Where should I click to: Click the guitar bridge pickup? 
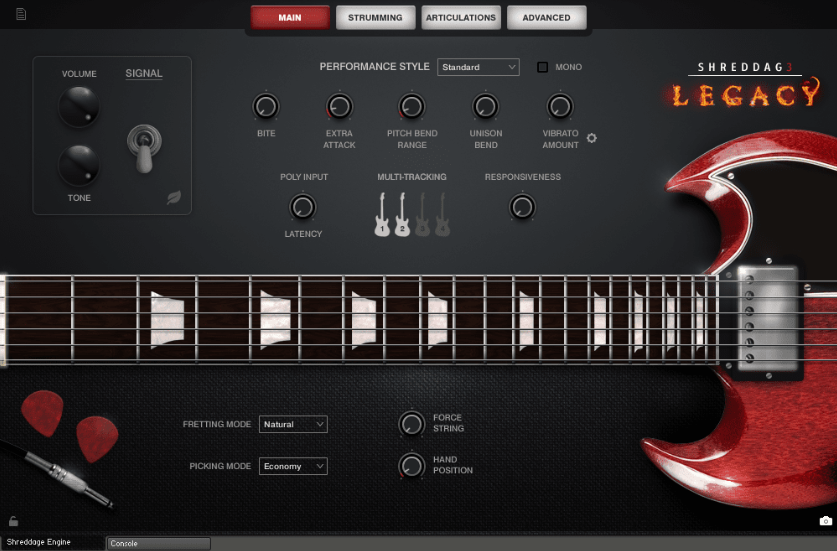point(767,319)
